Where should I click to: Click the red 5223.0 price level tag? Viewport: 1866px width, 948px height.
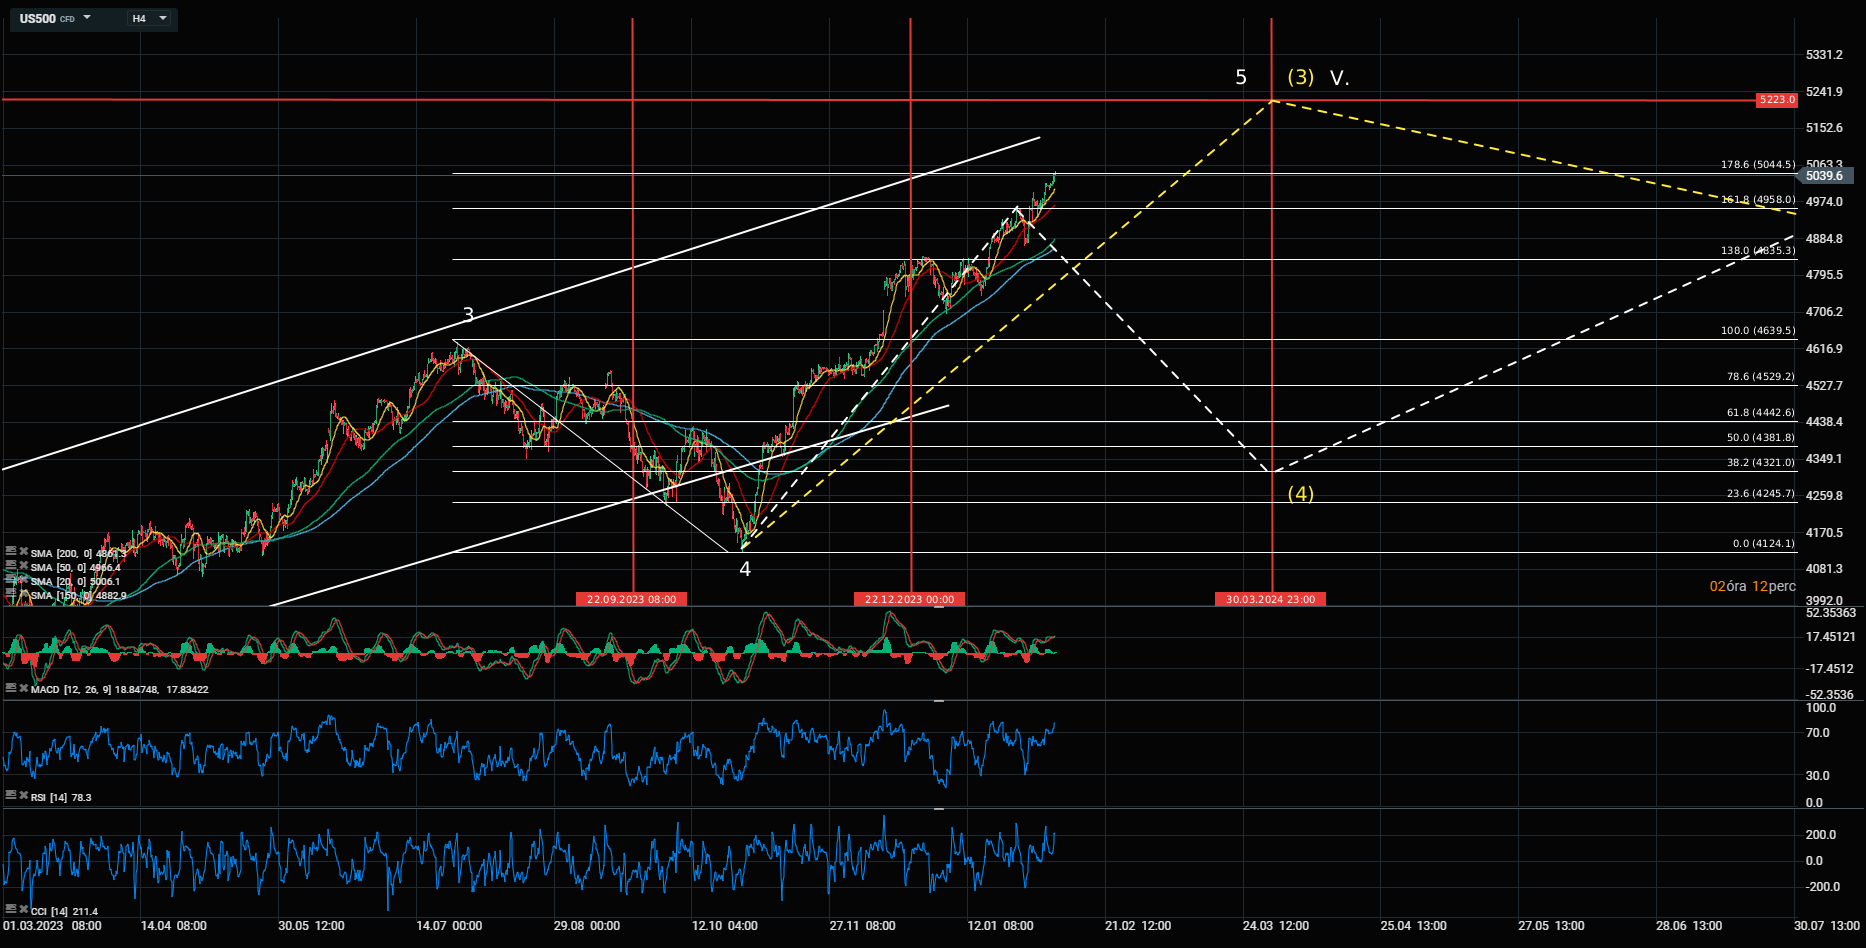click(x=1776, y=100)
